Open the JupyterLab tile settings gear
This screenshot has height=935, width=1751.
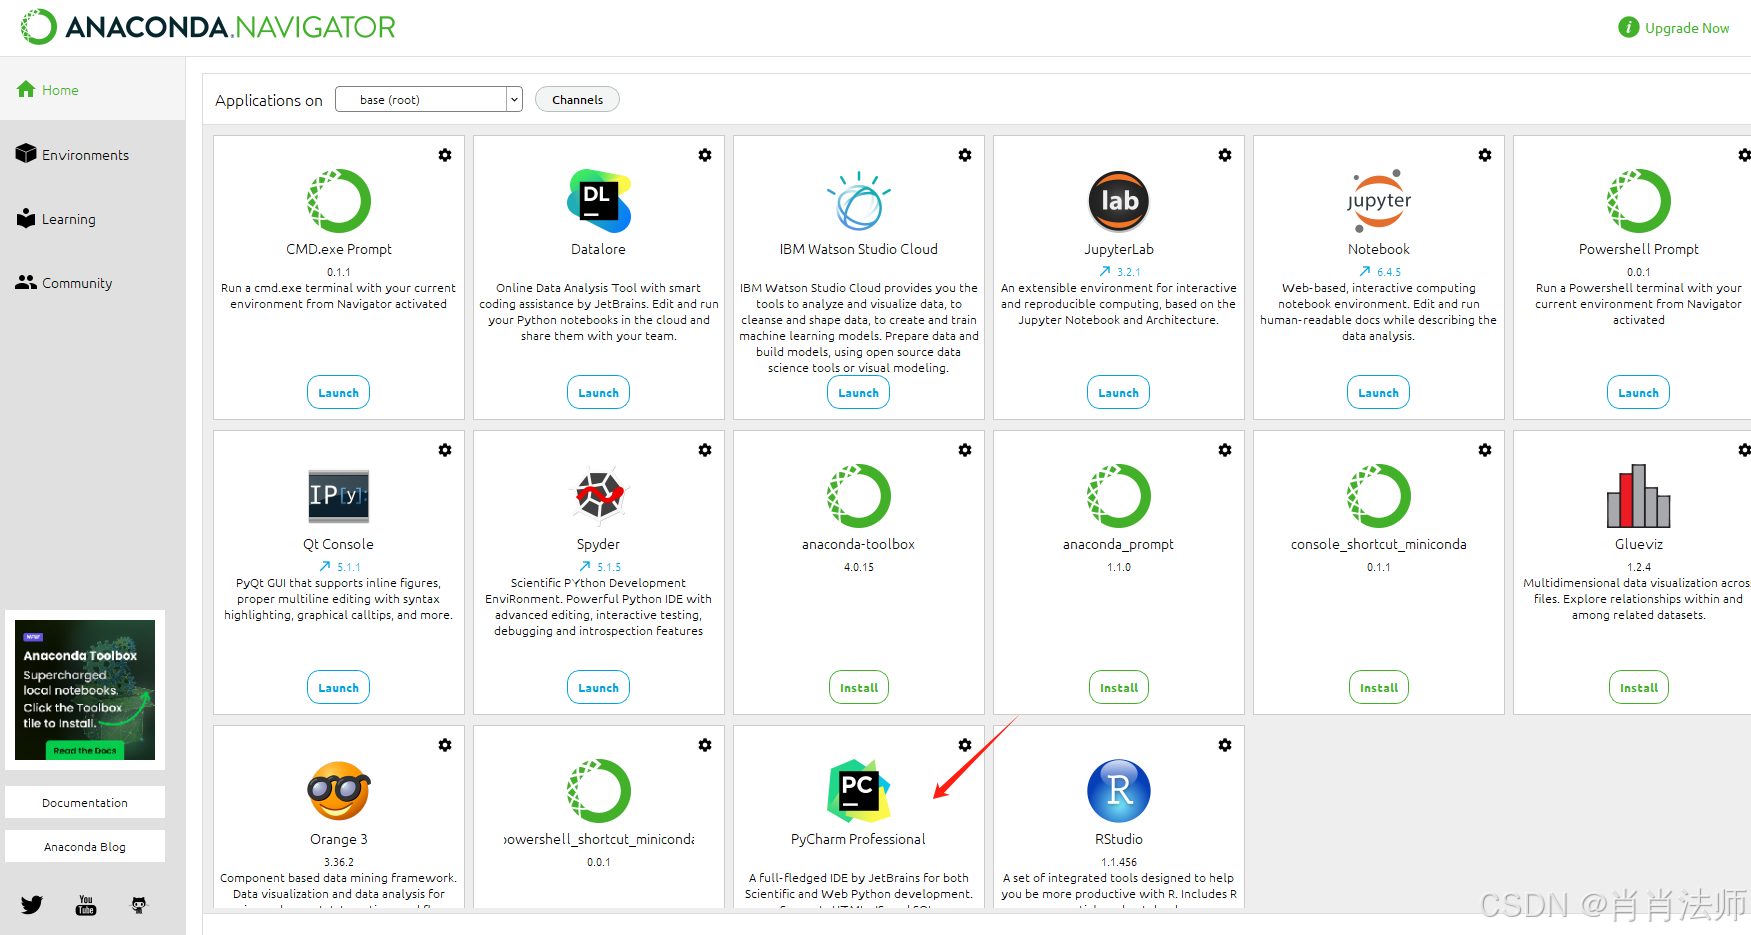click(x=1225, y=155)
